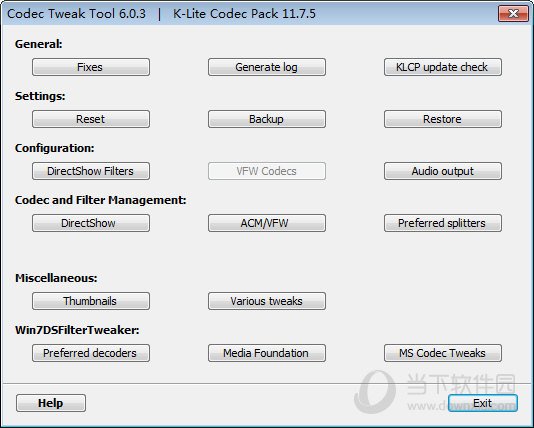Screen dimensions: 534x428
Task: Open MS Codec Tweaks
Action: coord(443,353)
